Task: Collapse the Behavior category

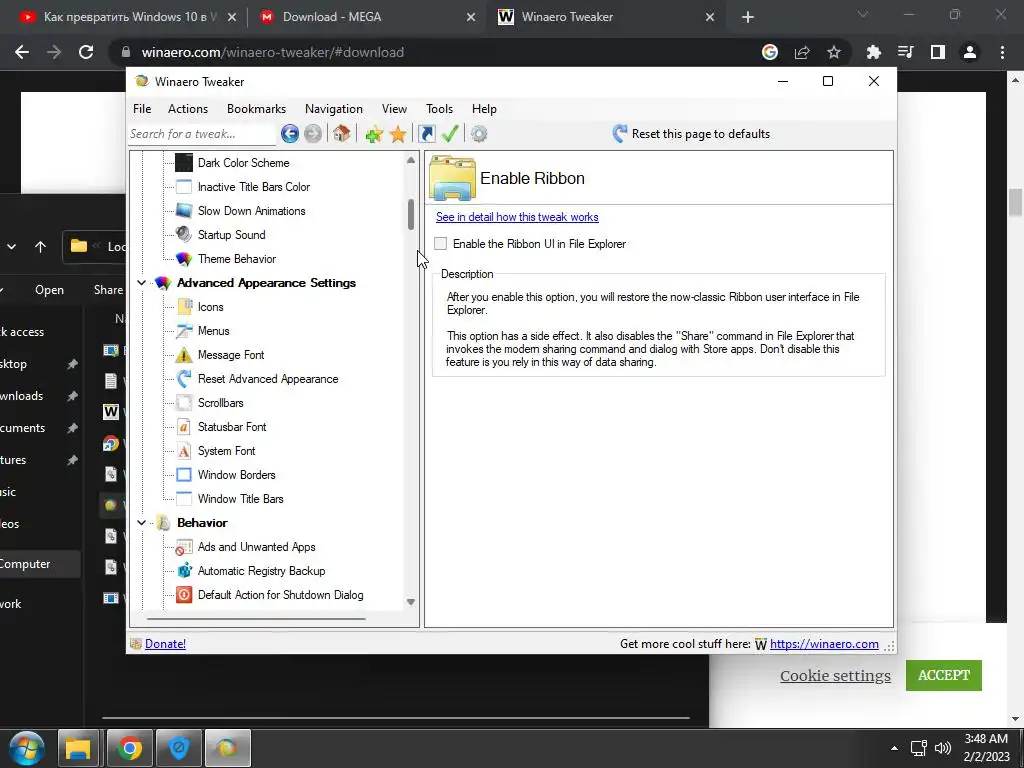Action: (x=141, y=522)
